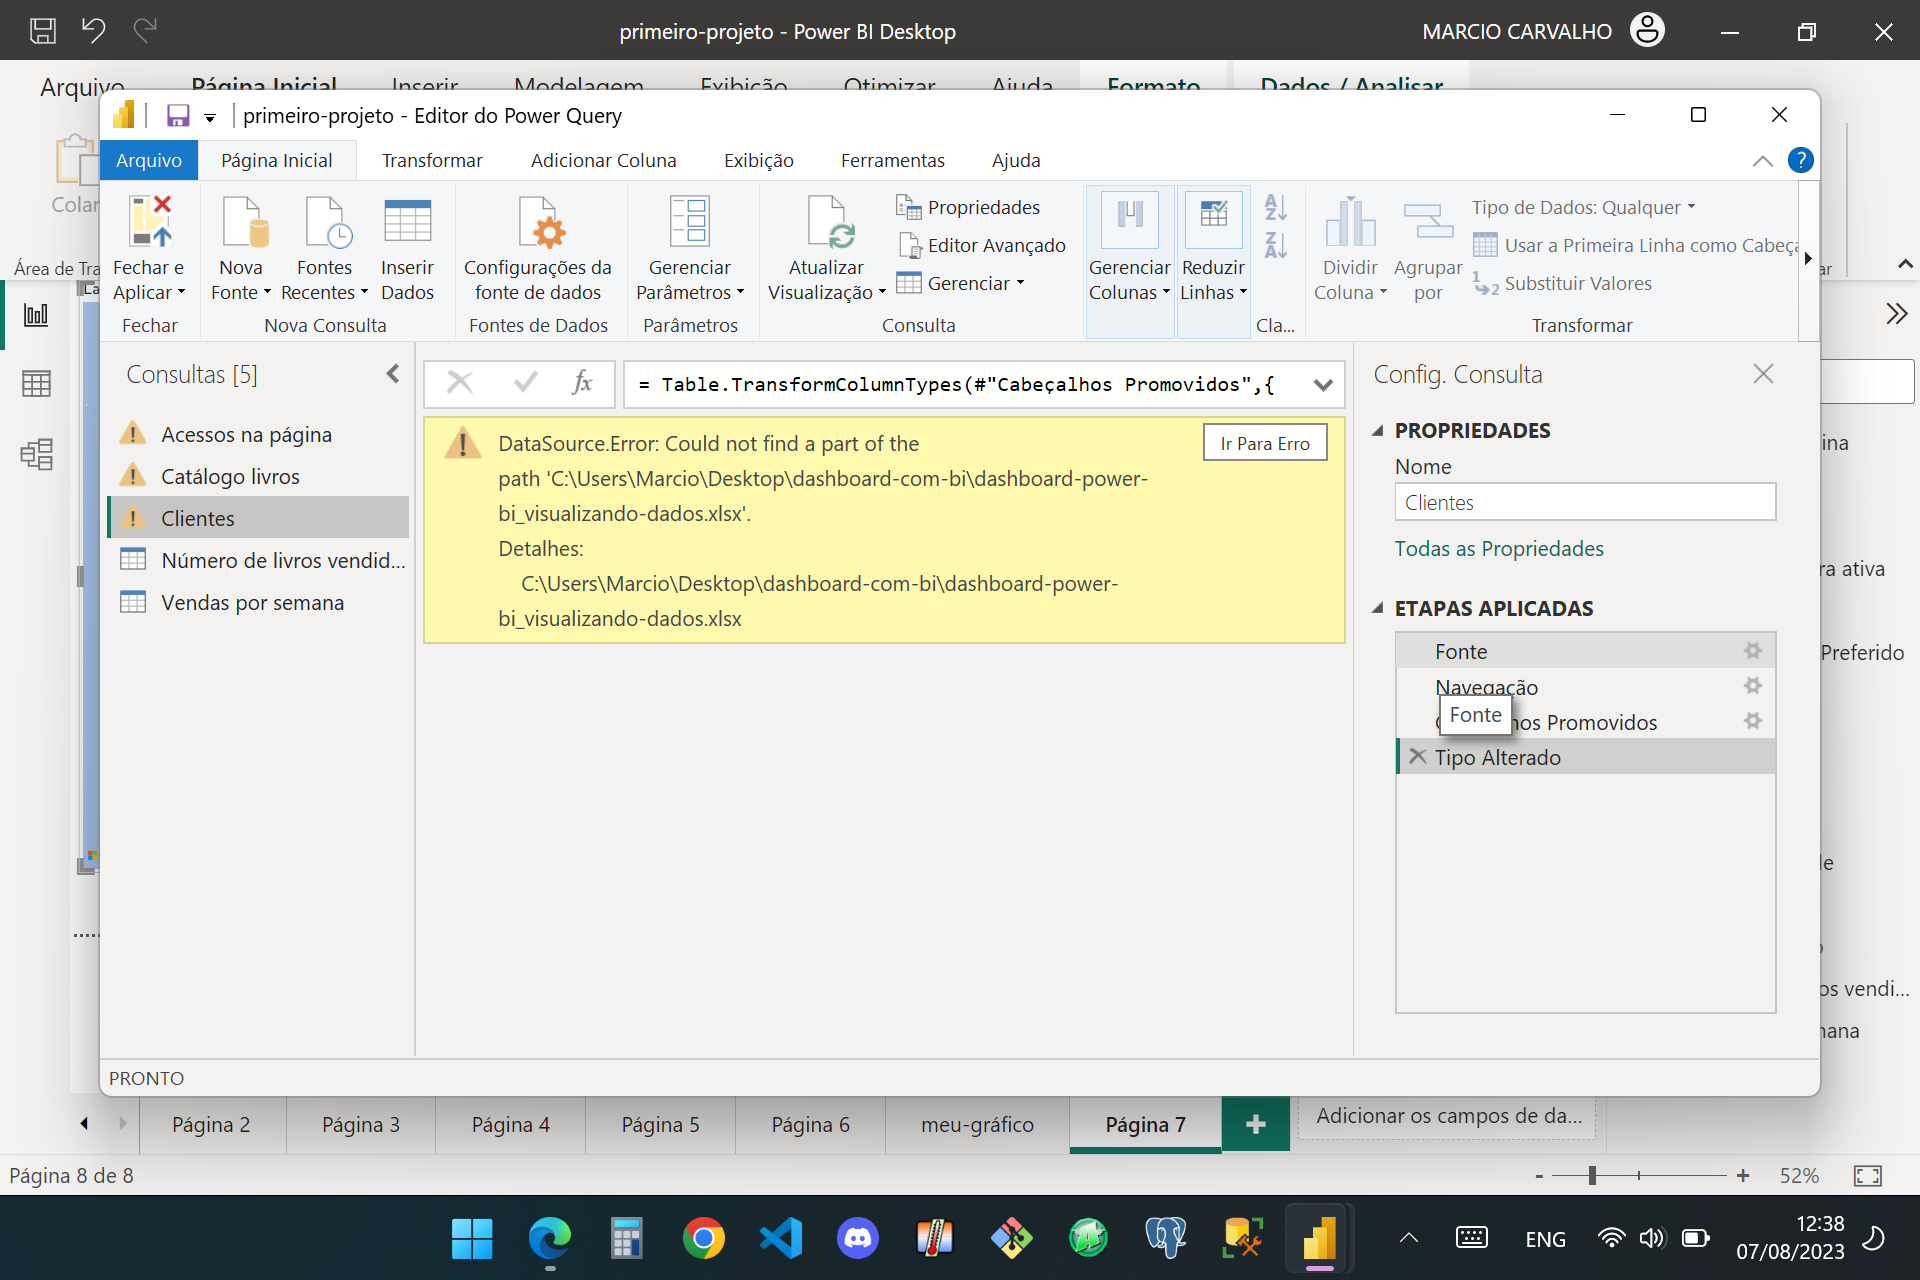Click Ir Para Erro button
Screen dimensions: 1920x1280
pyautogui.click(x=1265, y=443)
